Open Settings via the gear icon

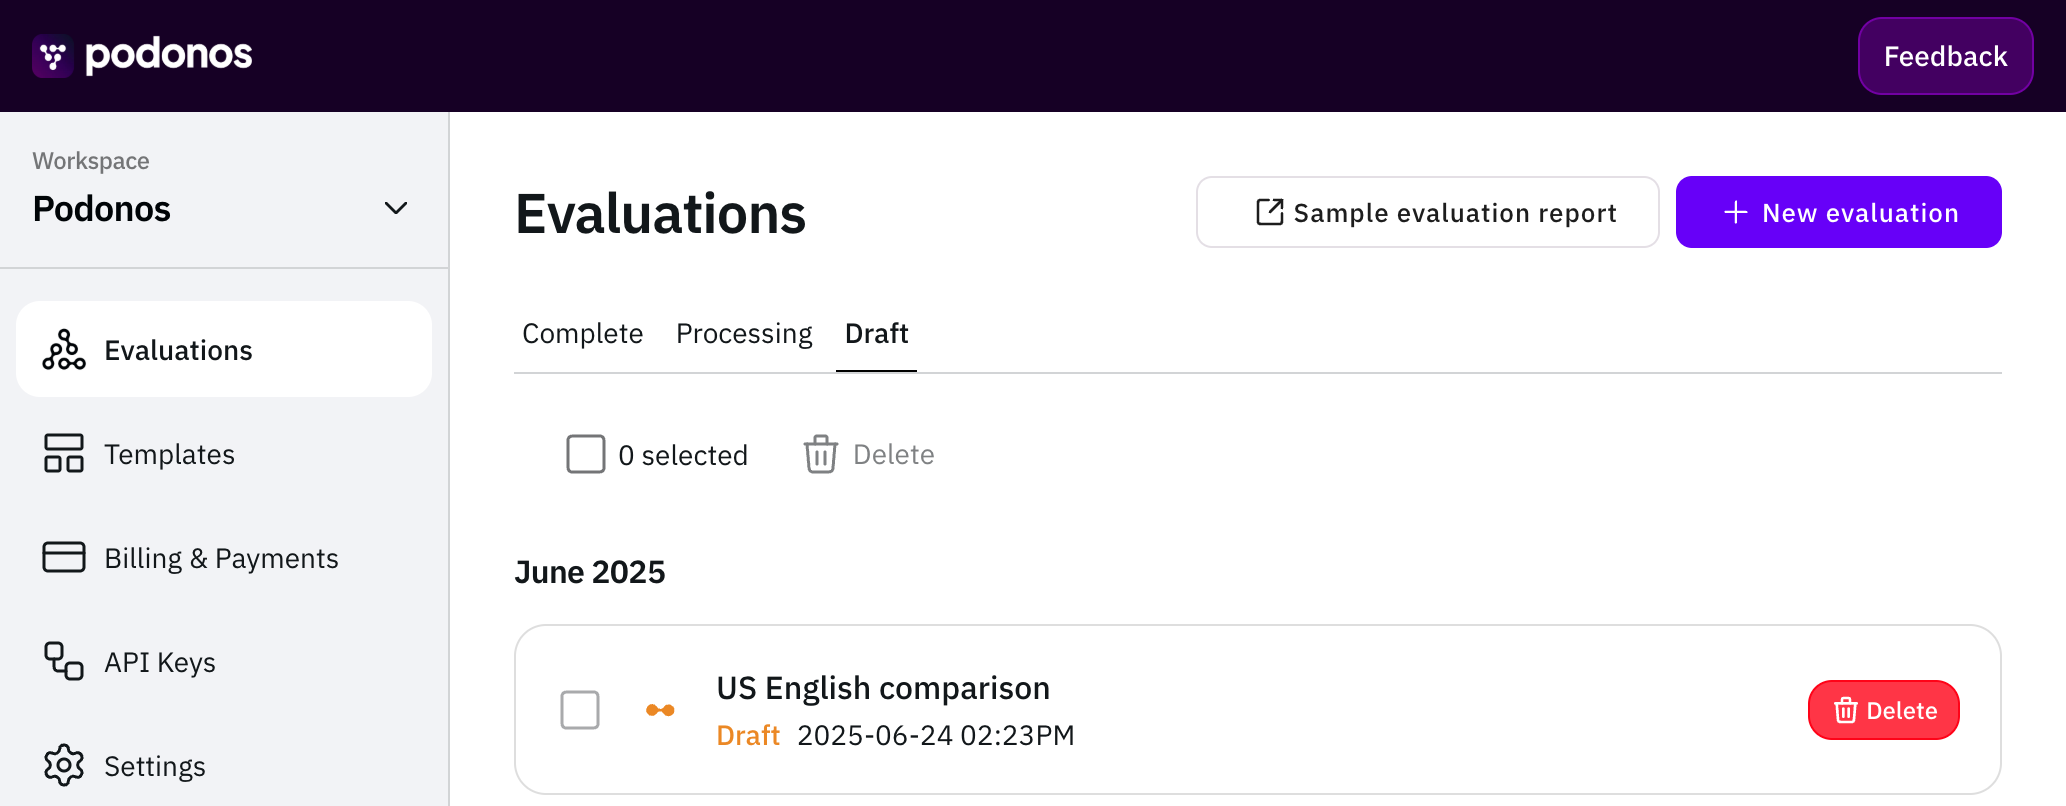point(64,765)
